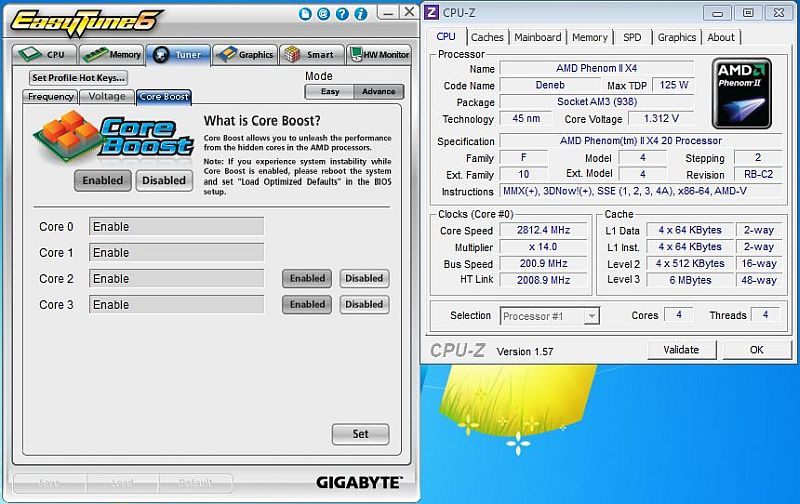Screen dimensions: 800x504
Task: Open the Graphics tab in EasyTune6
Action: click(245, 55)
